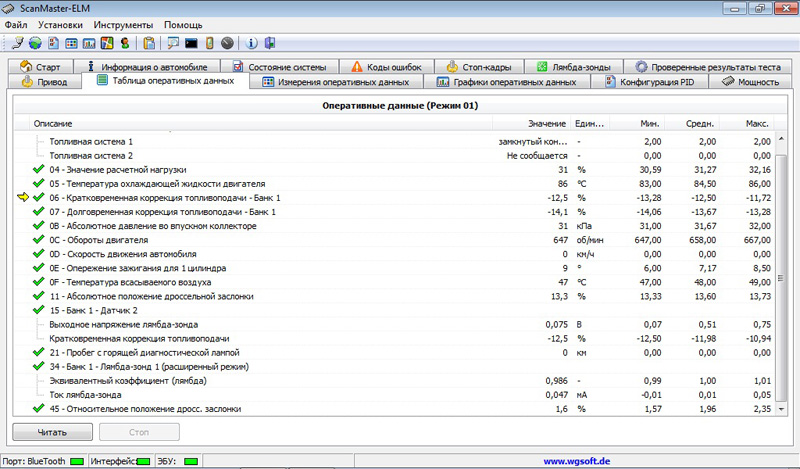
Task: Click the bar chart icon in toolbar
Action: pyautogui.click(x=89, y=43)
